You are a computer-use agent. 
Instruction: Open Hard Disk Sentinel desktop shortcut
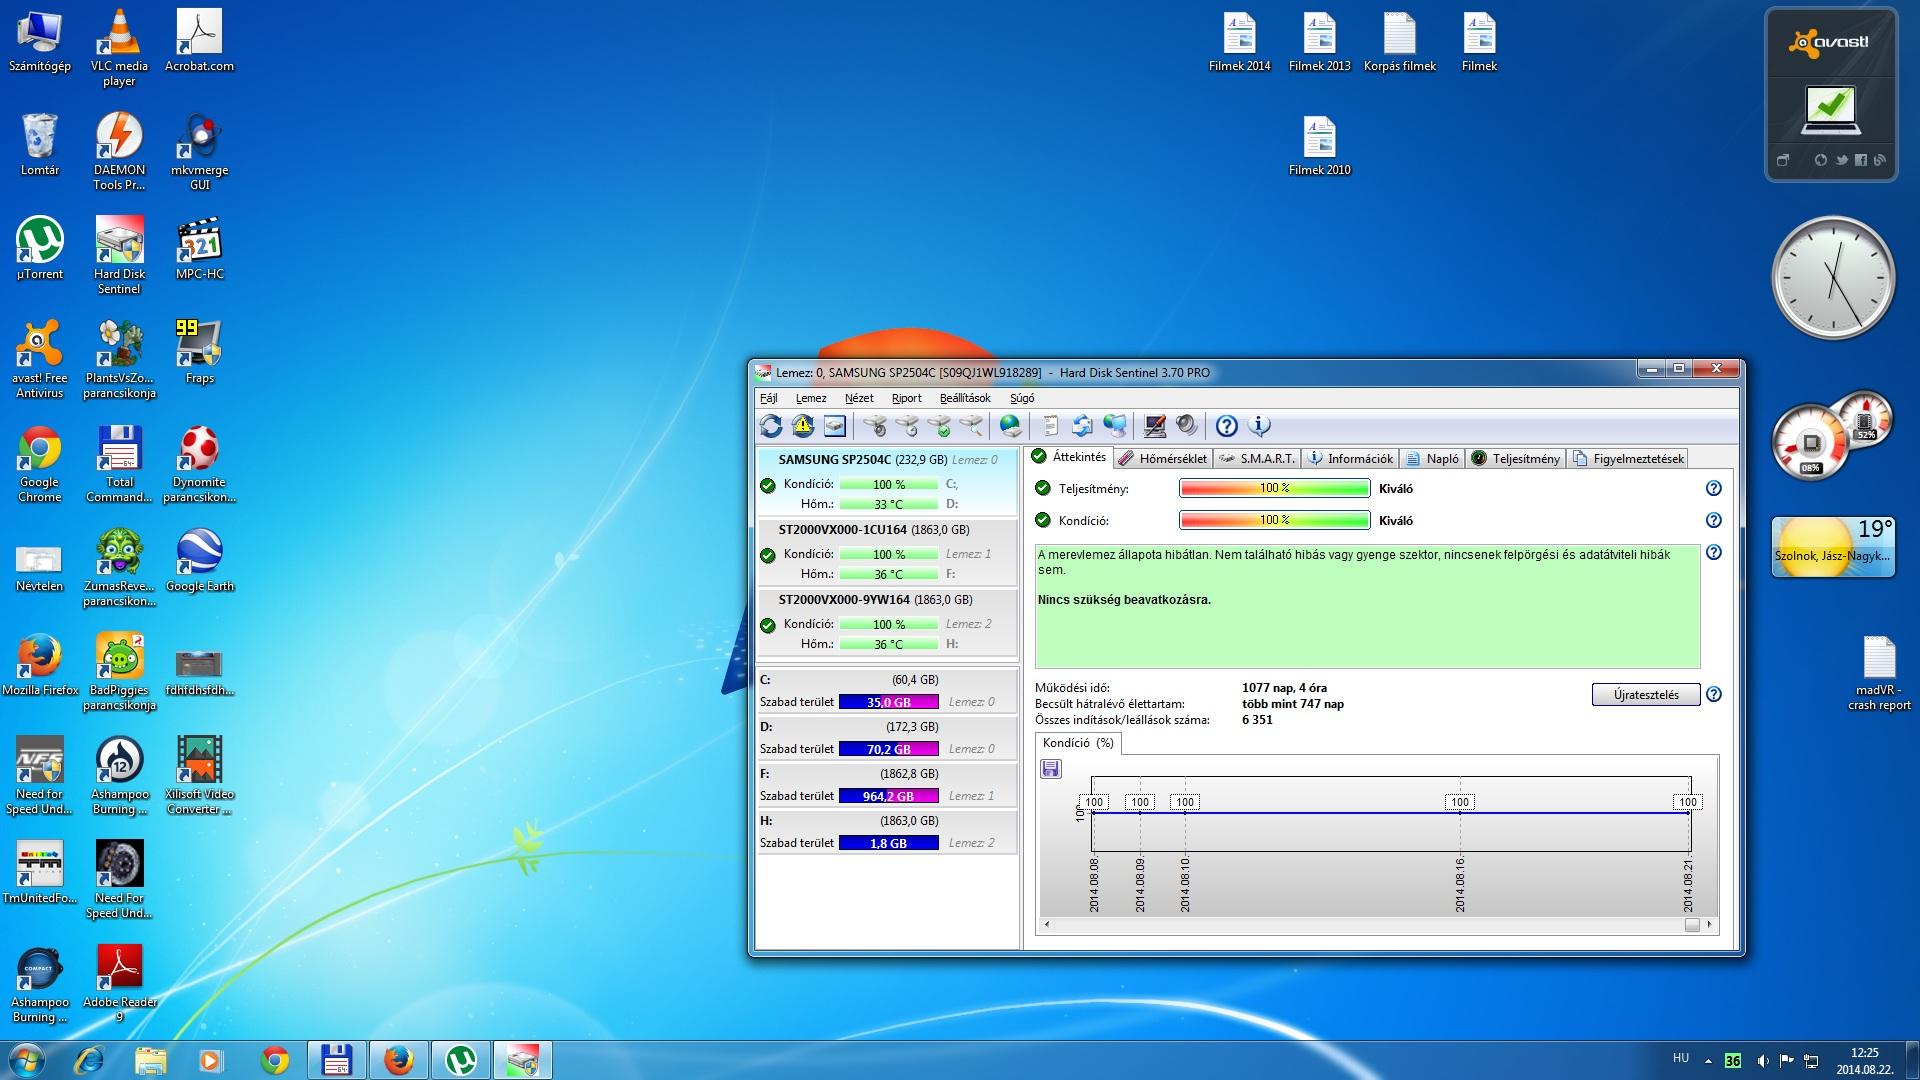tap(119, 256)
